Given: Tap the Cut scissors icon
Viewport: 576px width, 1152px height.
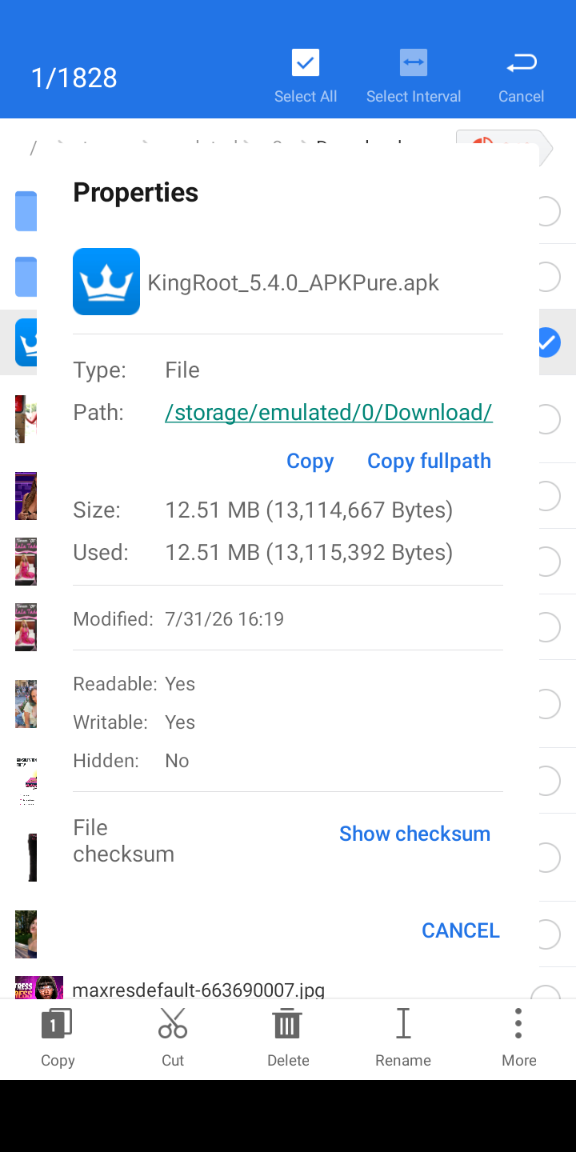Looking at the screenshot, I should pyautogui.click(x=173, y=1023).
